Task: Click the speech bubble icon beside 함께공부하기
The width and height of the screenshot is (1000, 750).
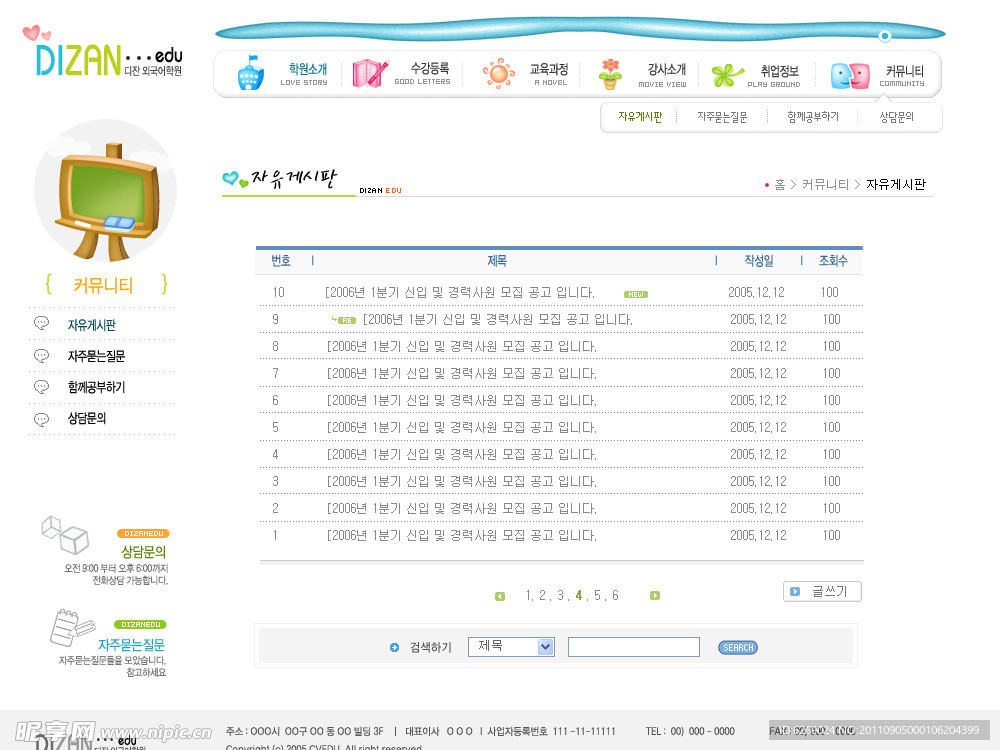Action: coord(41,386)
